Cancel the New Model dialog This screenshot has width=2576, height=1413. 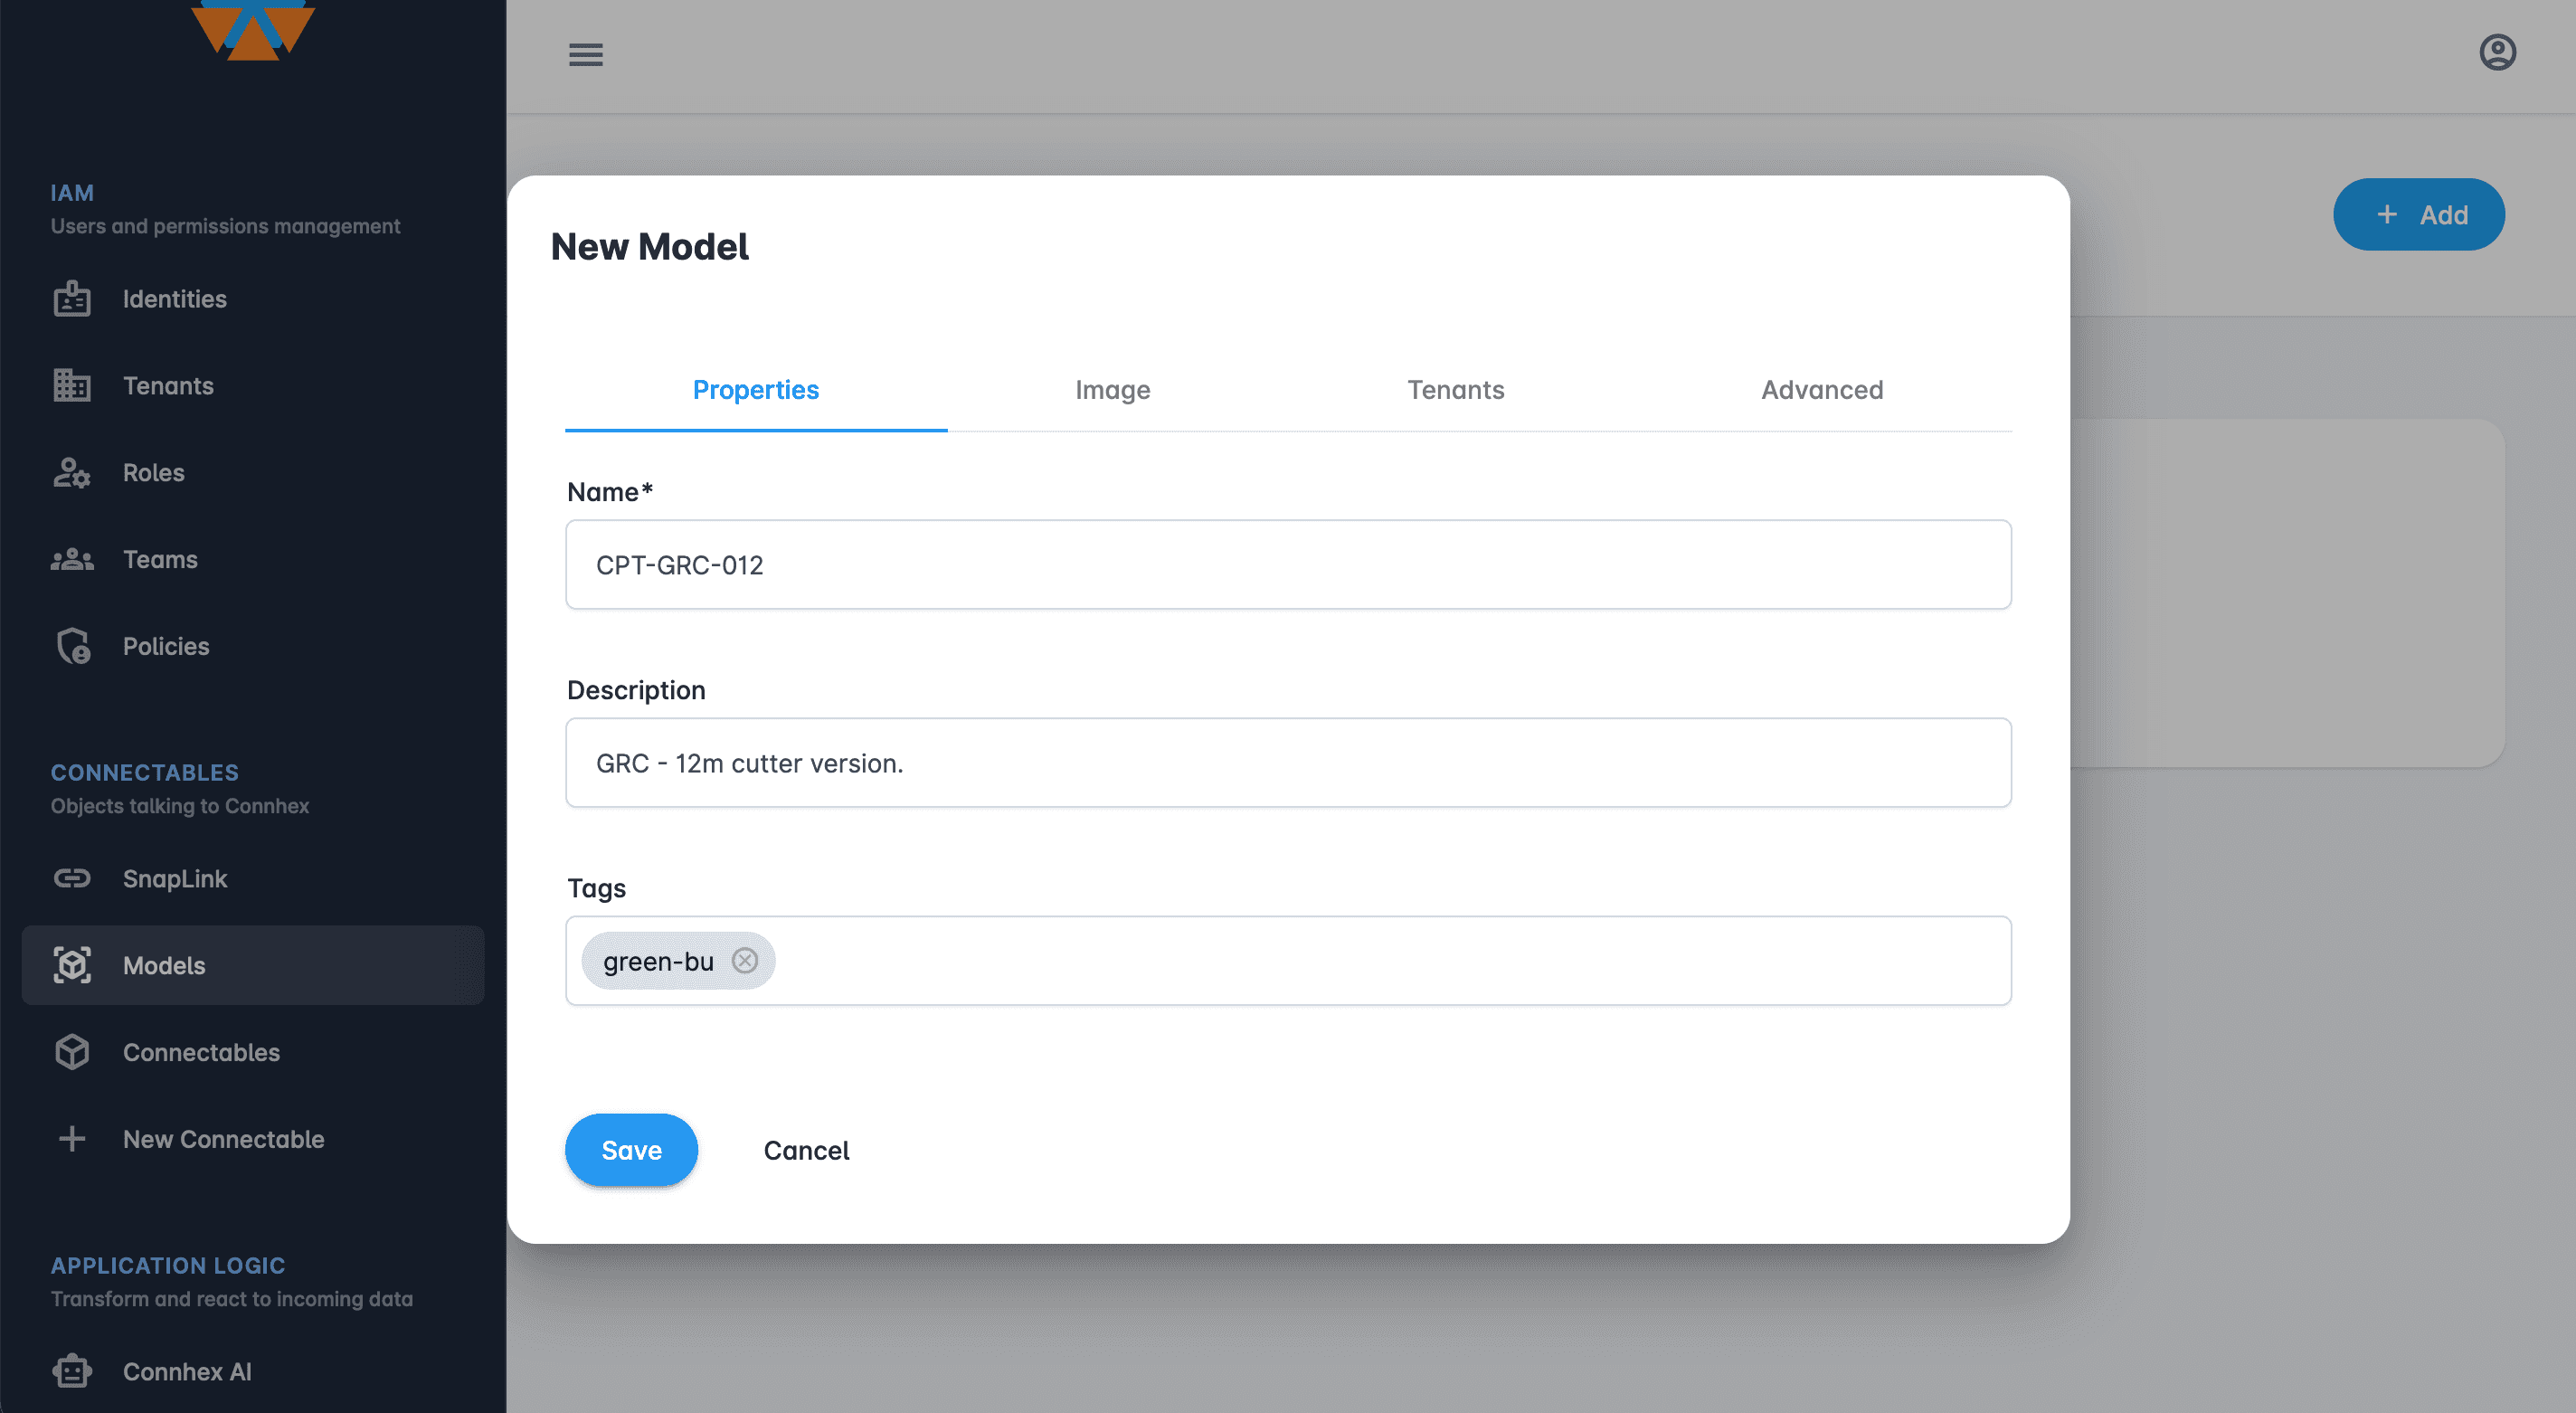(x=807, y=1151)
